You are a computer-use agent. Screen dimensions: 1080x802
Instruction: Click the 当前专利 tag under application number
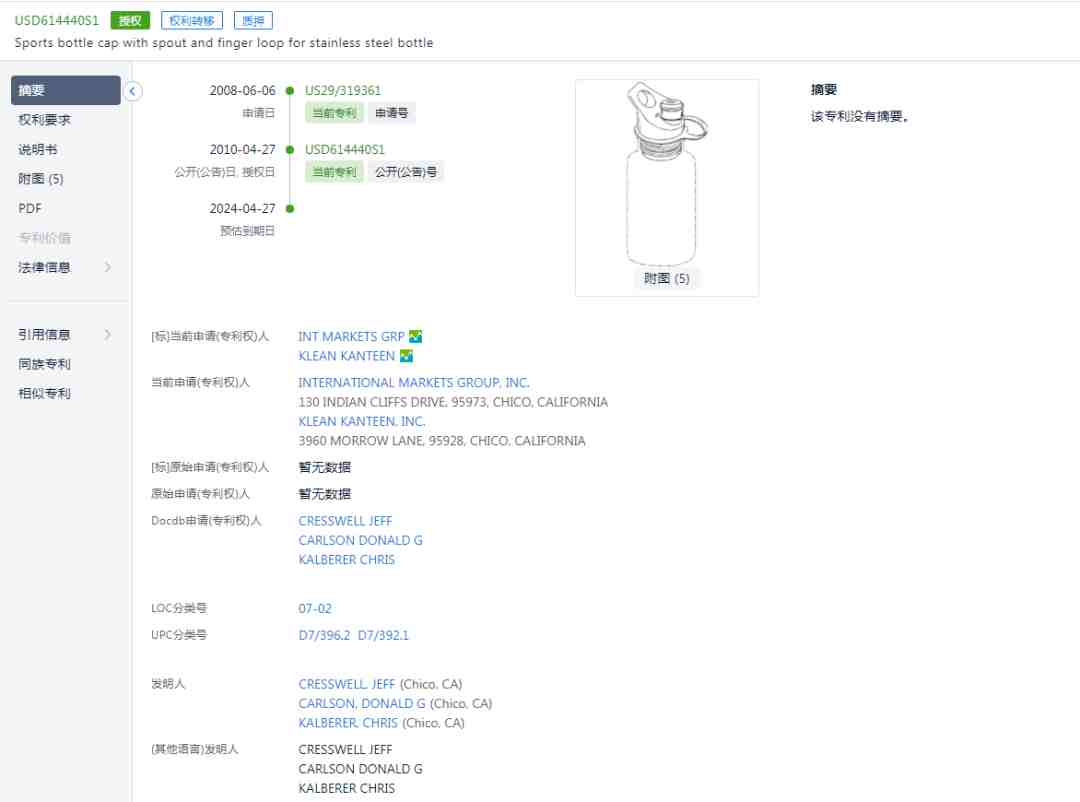[334, 113]
